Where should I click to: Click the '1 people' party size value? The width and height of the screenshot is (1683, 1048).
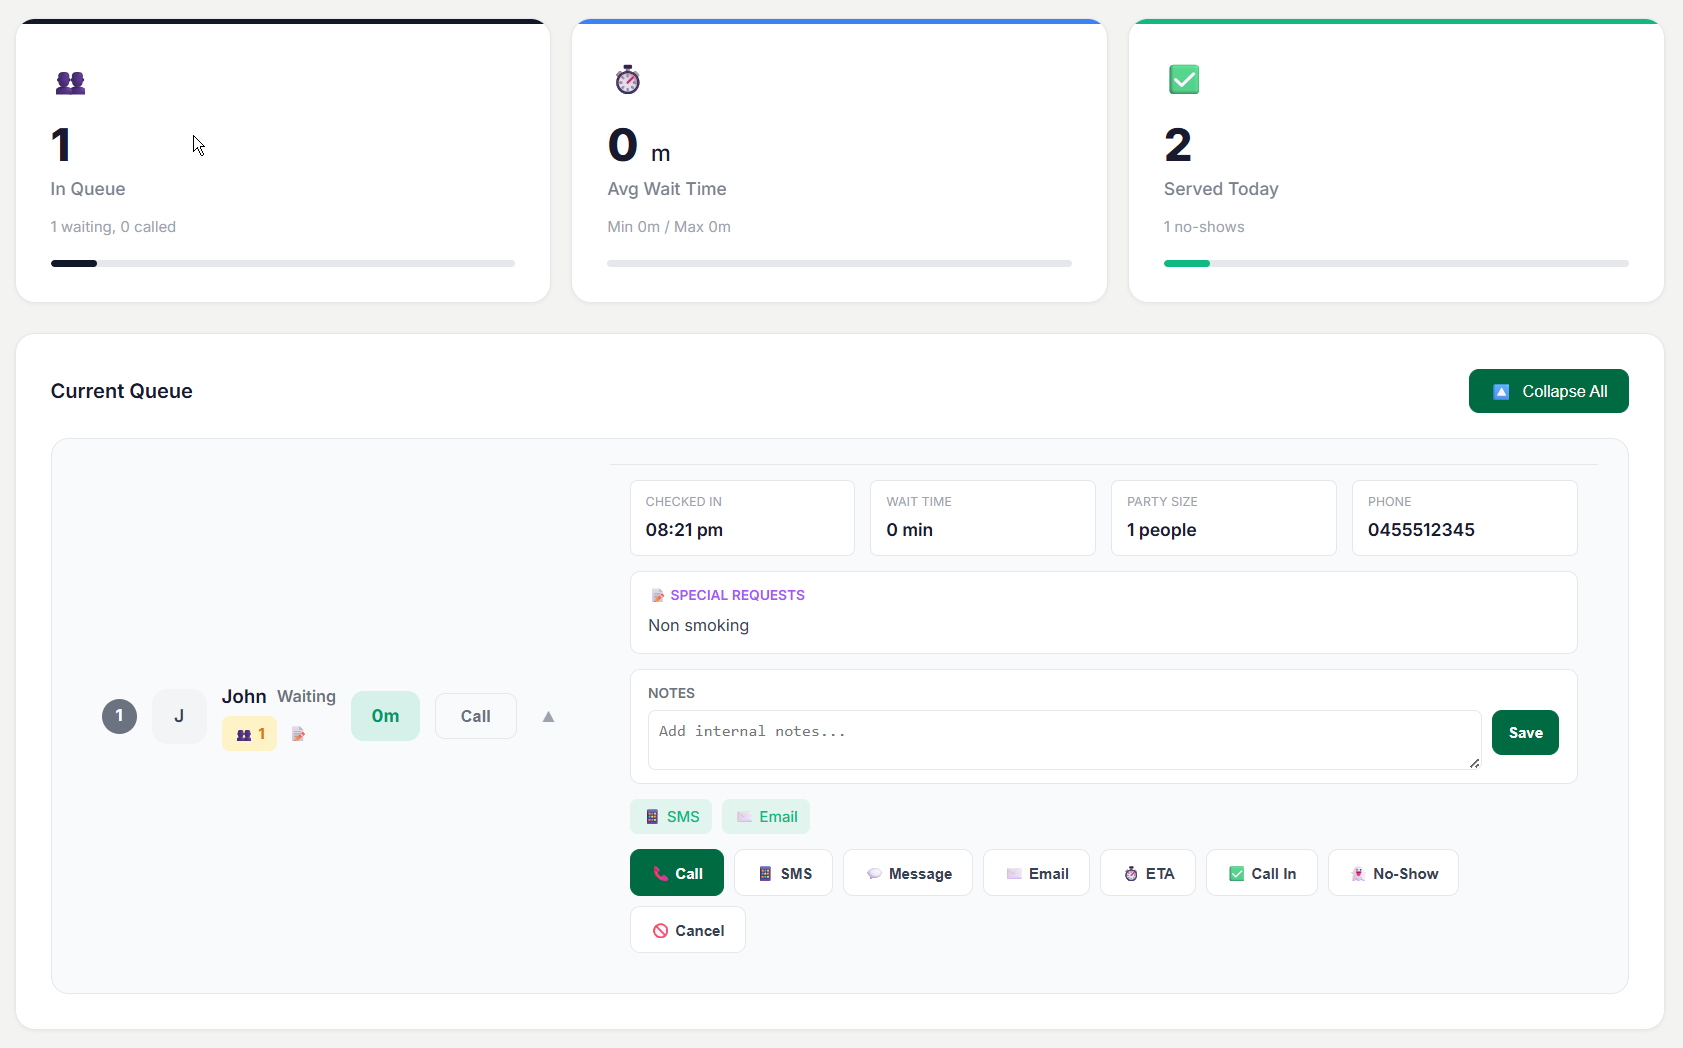1161,530
